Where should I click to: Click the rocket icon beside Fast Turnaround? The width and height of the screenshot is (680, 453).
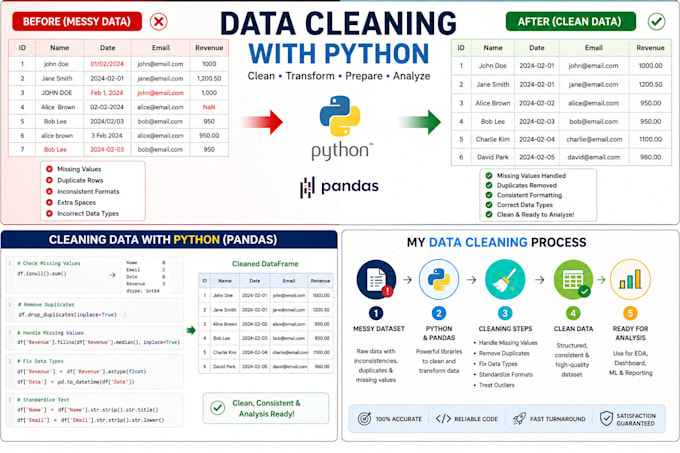519,418
